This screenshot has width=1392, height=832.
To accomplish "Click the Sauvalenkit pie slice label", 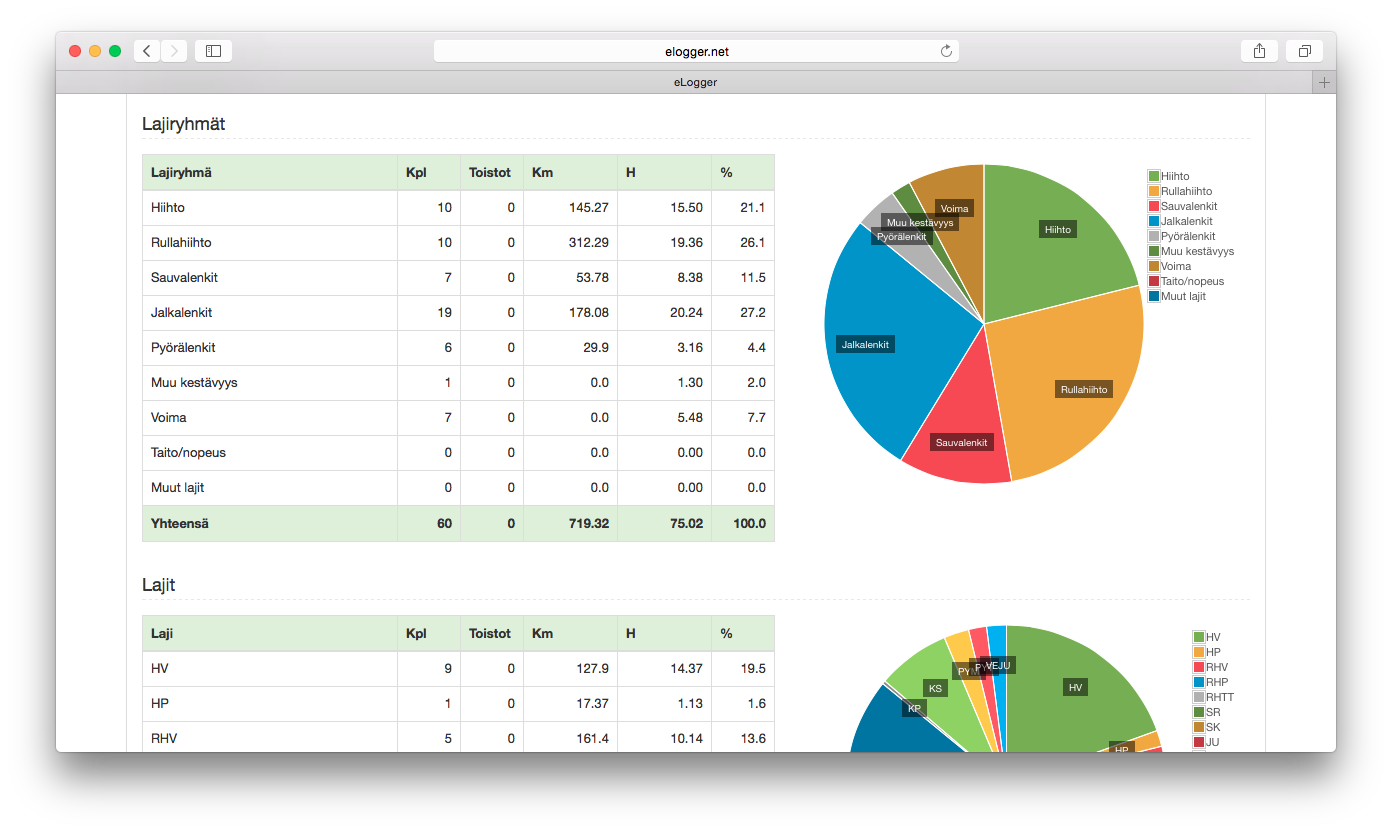I will click(x=961, y=442).
